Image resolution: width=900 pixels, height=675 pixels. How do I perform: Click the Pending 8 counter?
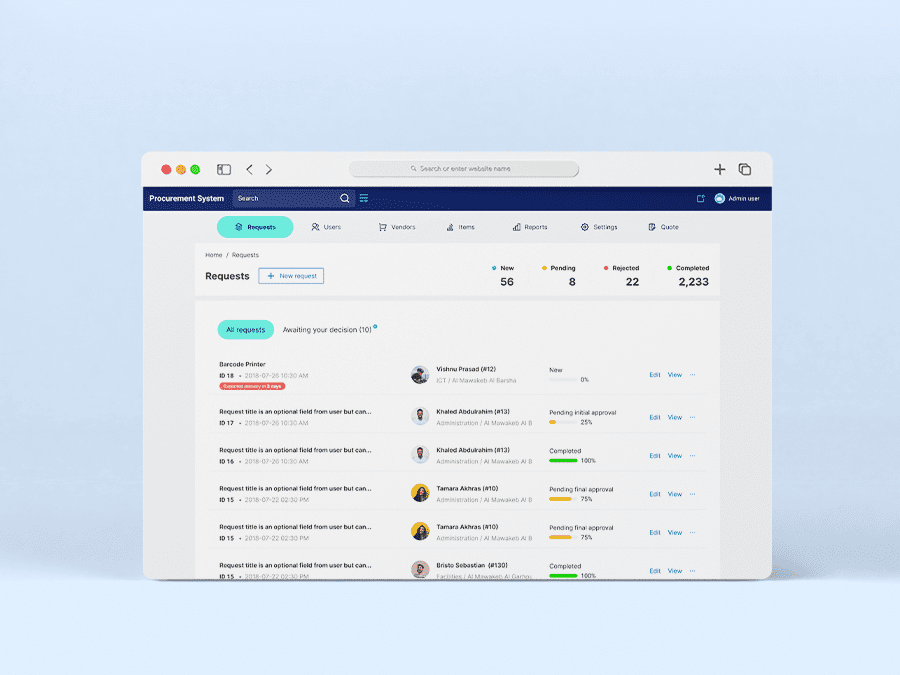click(x=559, y=276)
